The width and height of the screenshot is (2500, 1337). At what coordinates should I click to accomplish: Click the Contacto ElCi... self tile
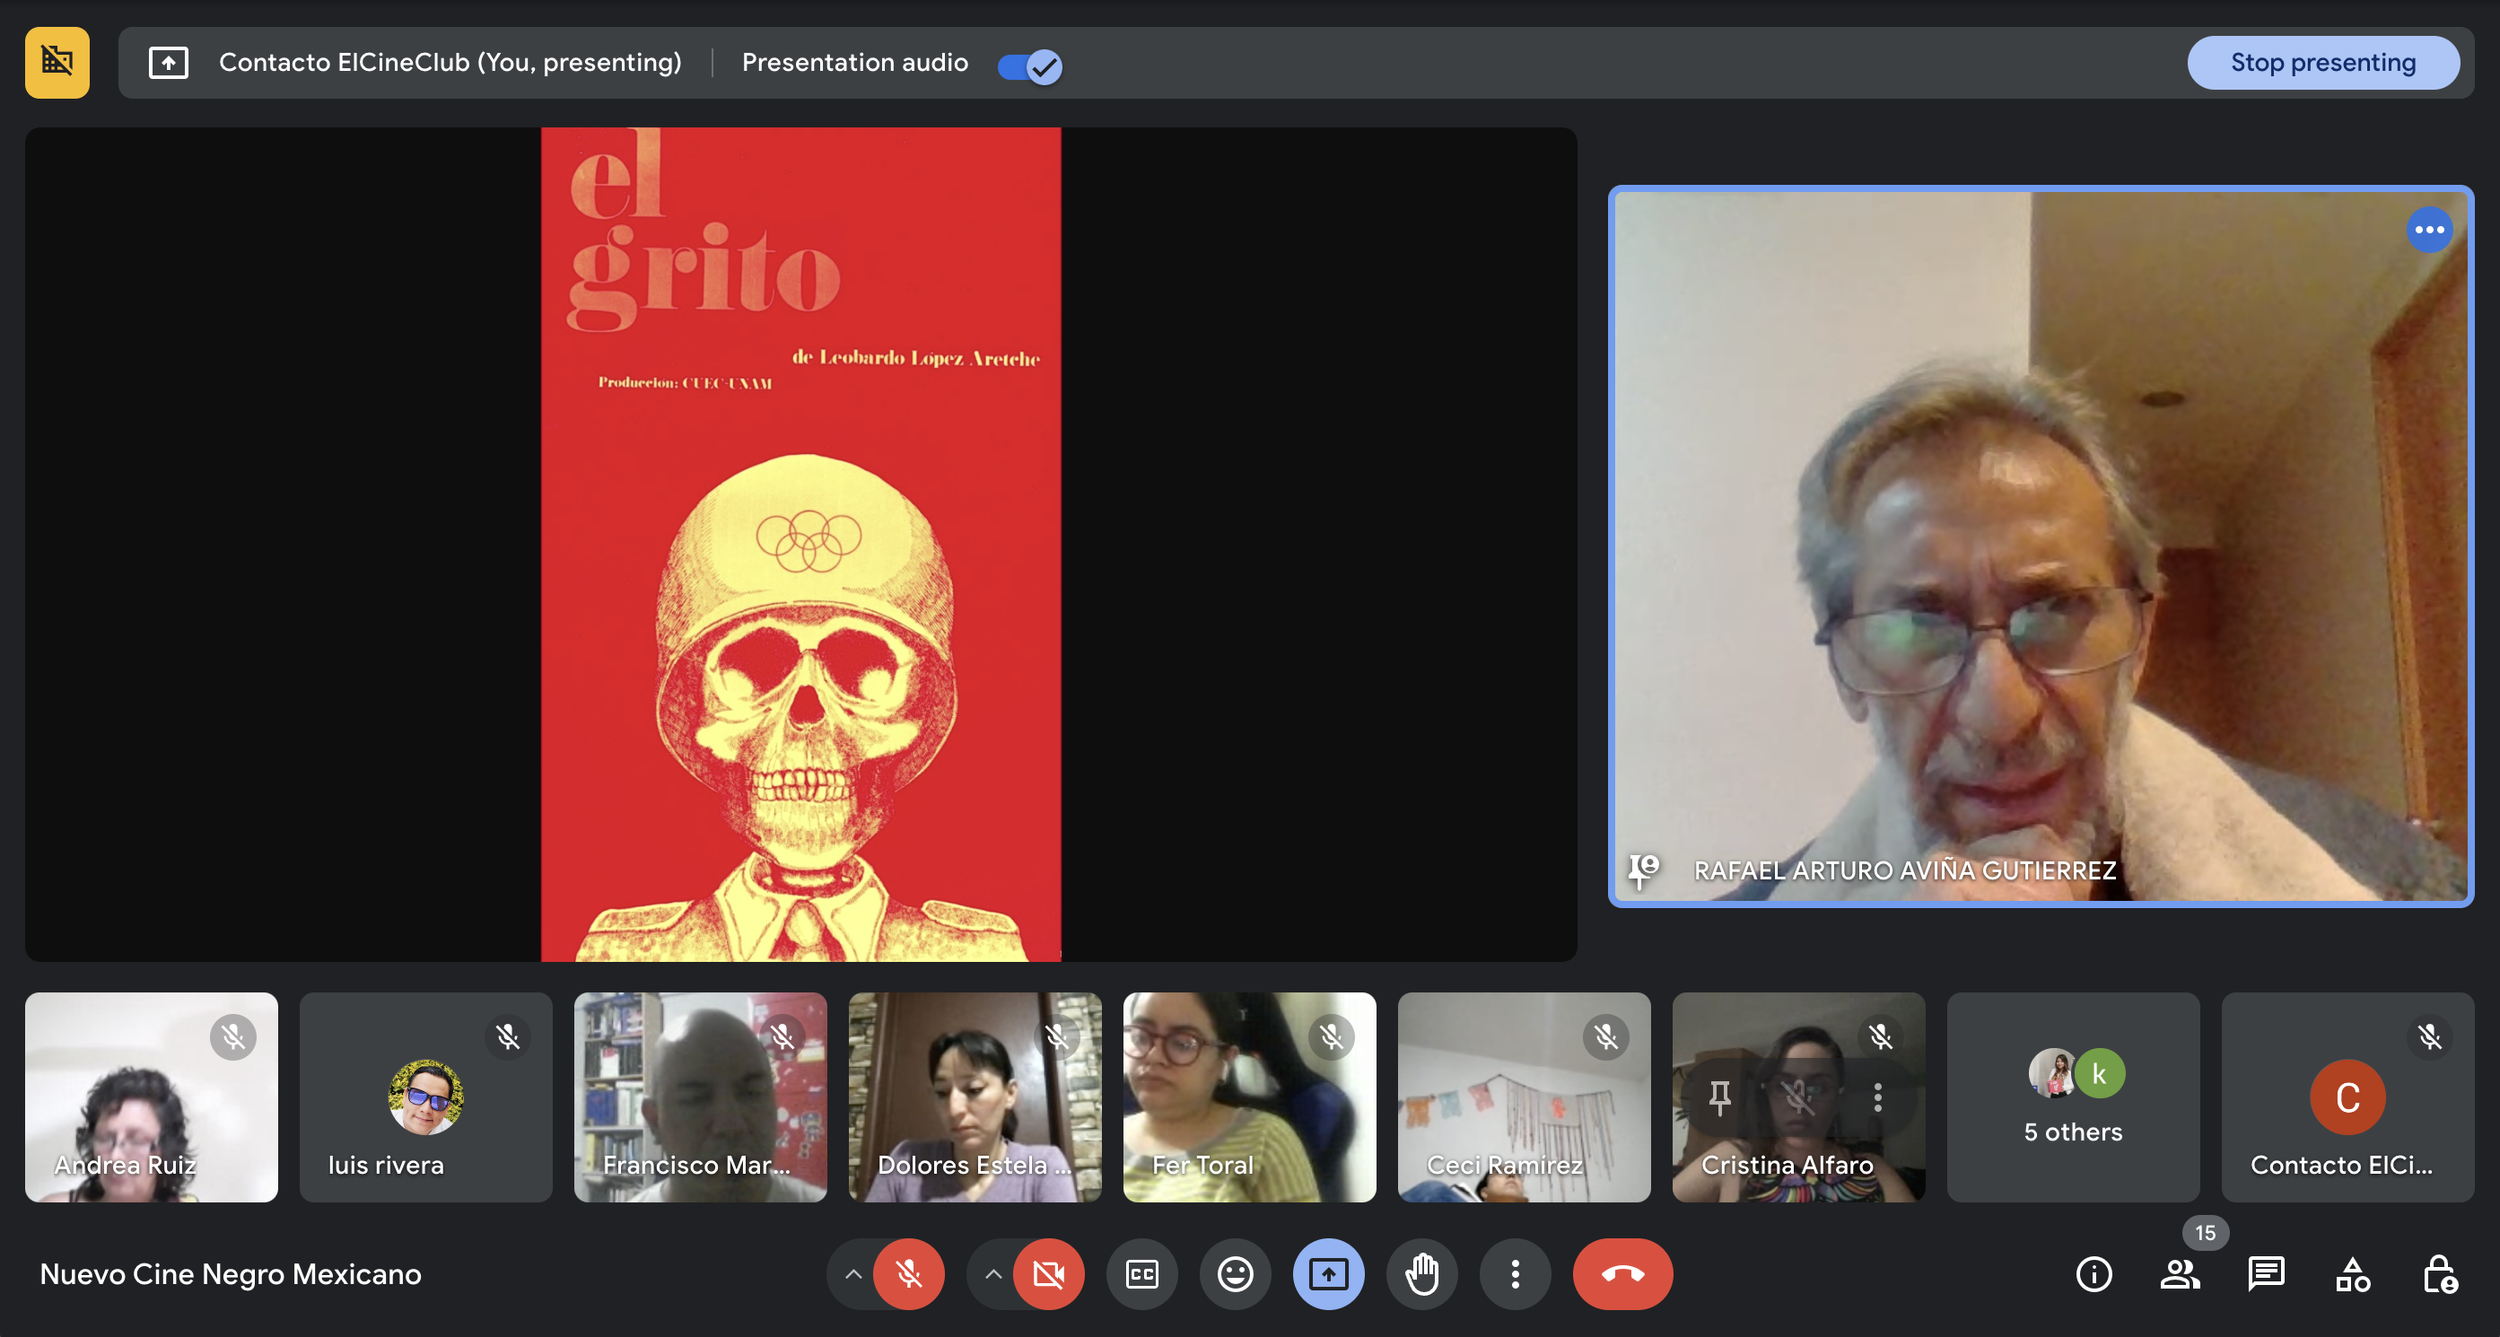coord(2348,1097)
